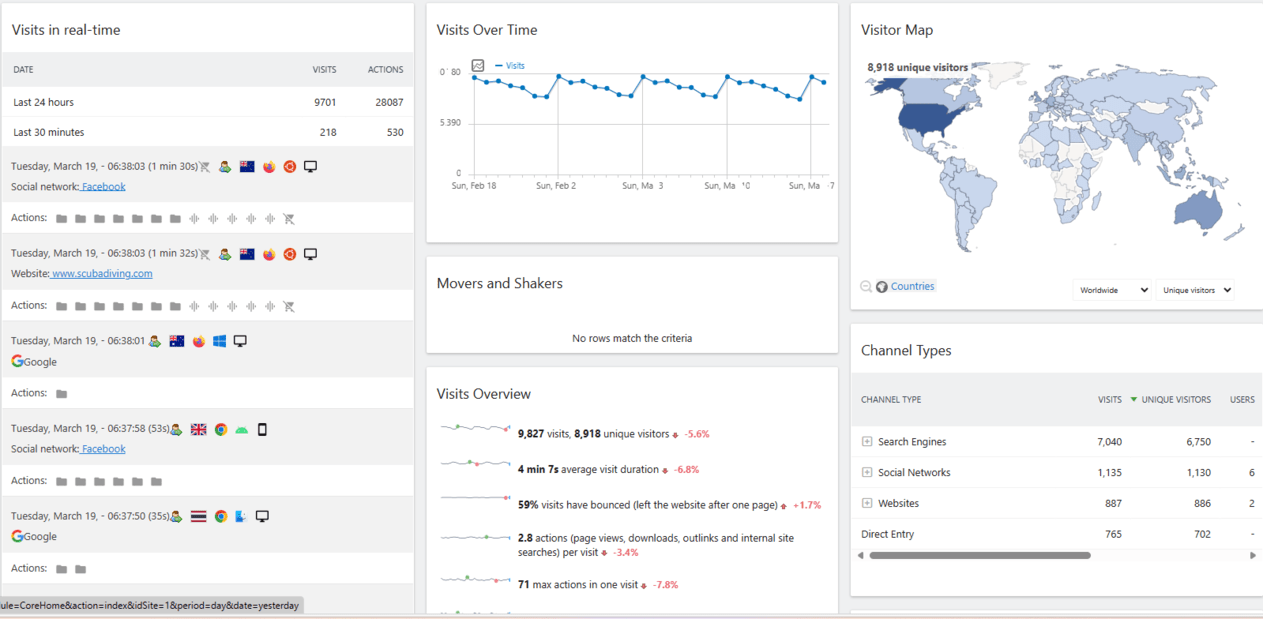
Task: Open the Unique visitors metric dropdown
Action: [1195, 290]
